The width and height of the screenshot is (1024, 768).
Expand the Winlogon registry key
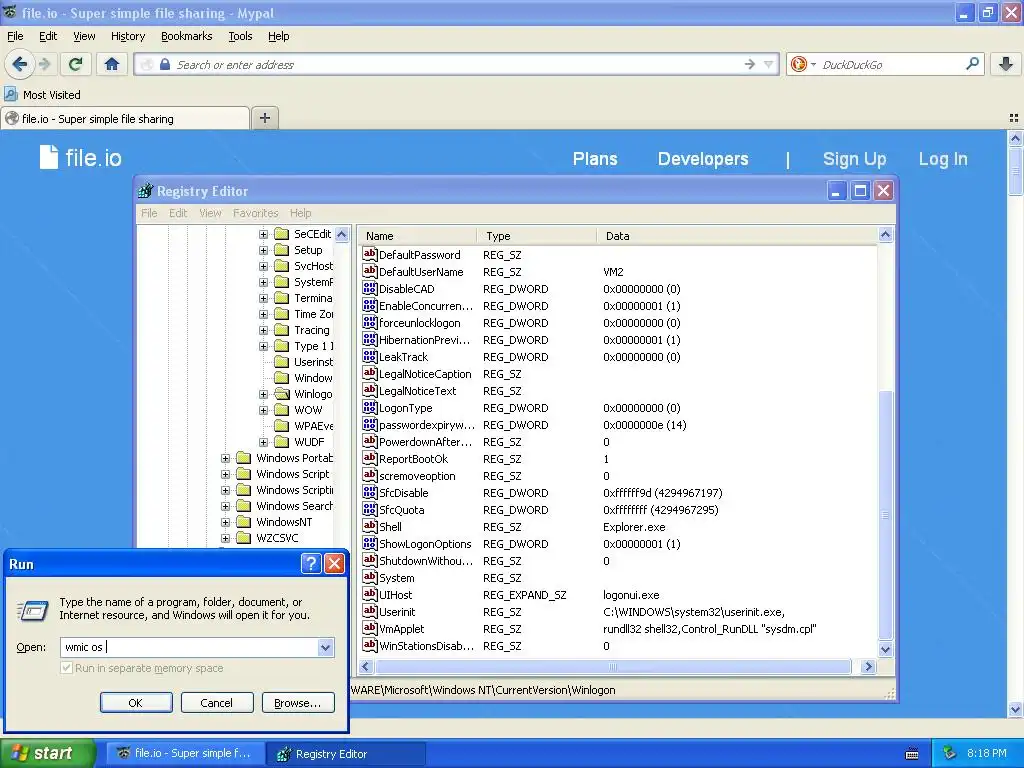coord(263,394)
